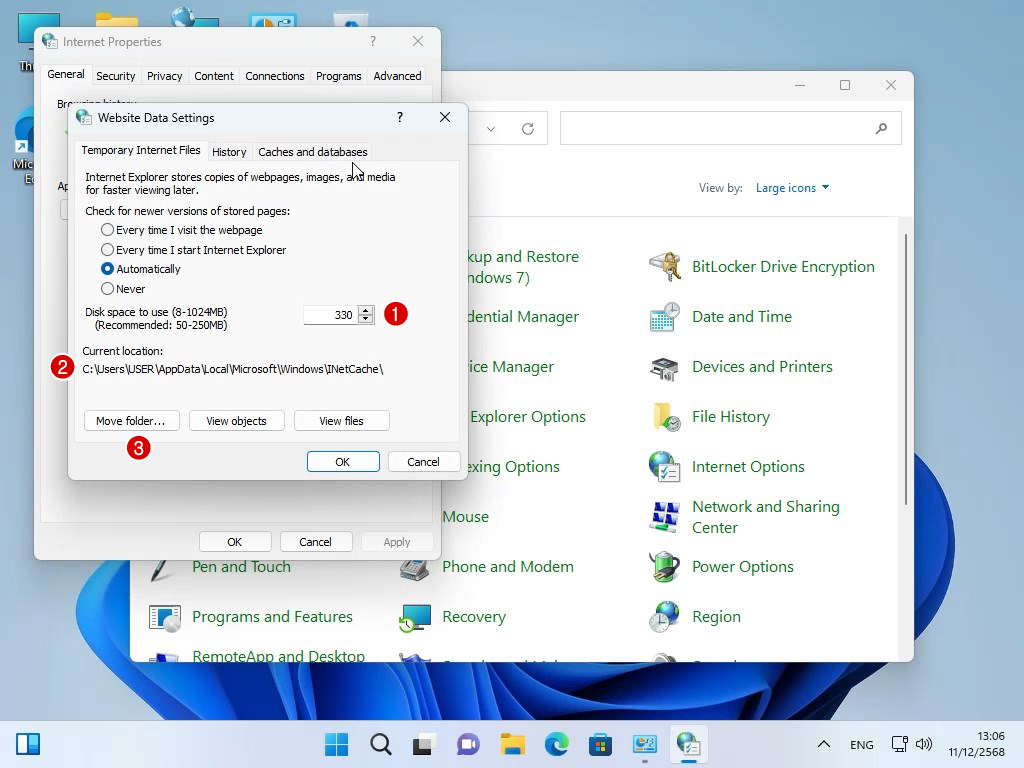This screenshot has width=1024, height=768.
Task: Open the File History icon
Action: (665, 417)
